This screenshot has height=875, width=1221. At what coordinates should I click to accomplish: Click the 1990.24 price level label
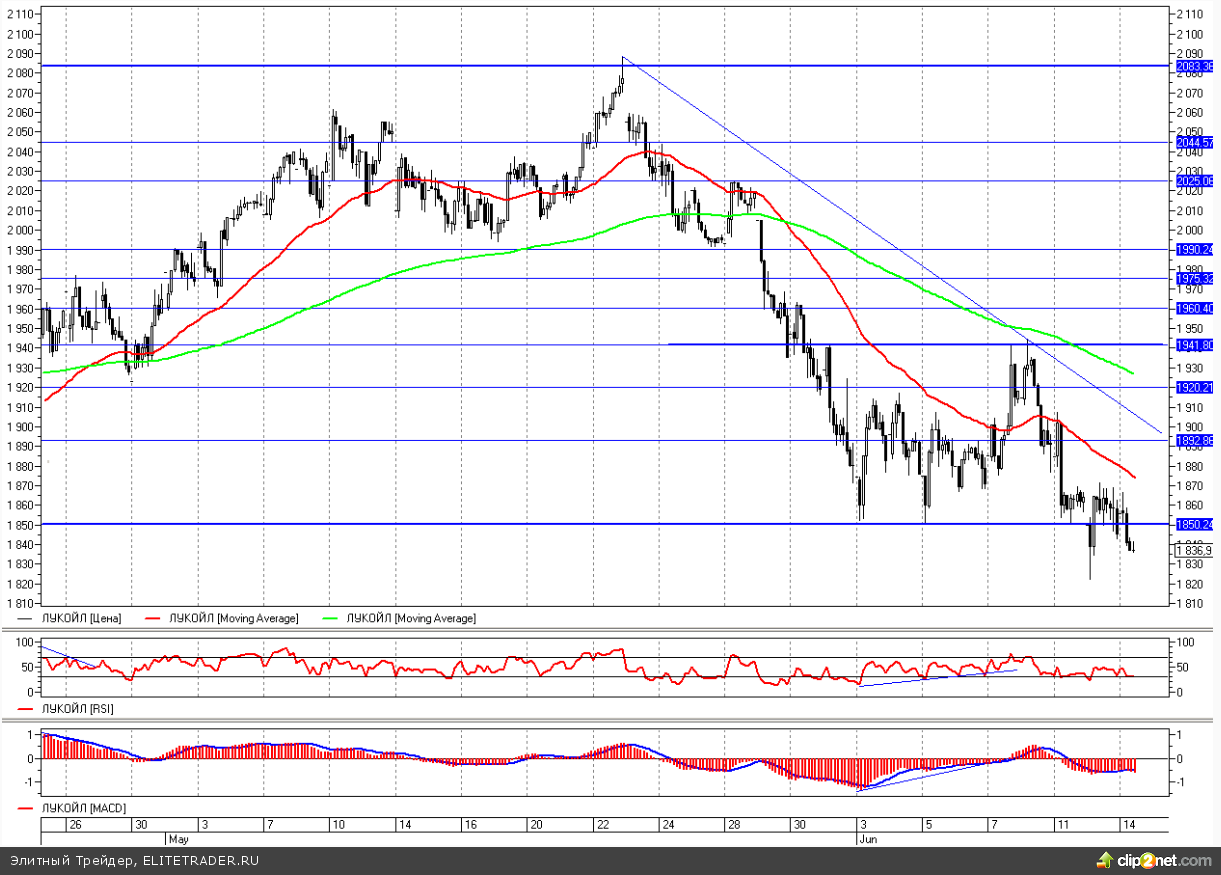point(1194,250)
